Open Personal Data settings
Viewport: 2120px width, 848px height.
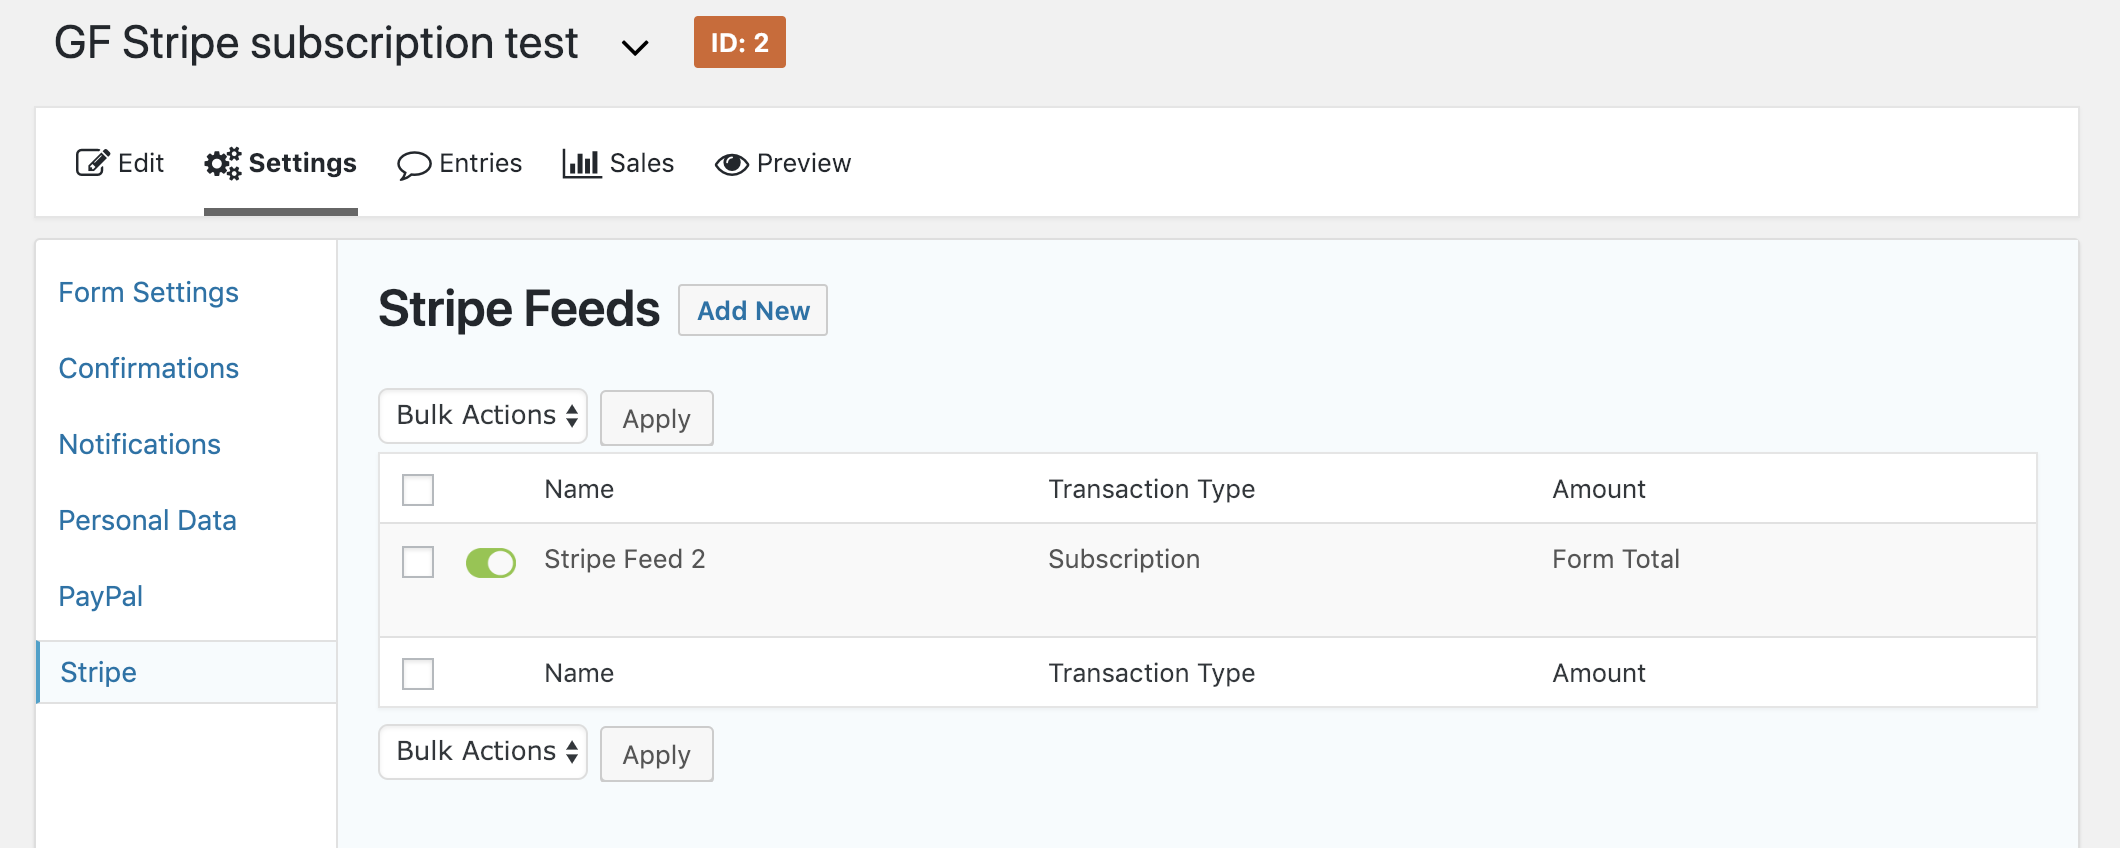pyautogui.click(x=148, y=520)
